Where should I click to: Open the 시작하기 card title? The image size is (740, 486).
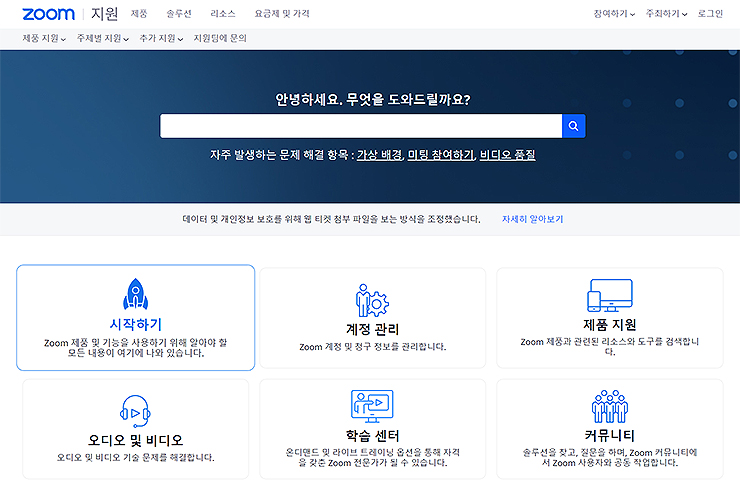tap(135, 324)
